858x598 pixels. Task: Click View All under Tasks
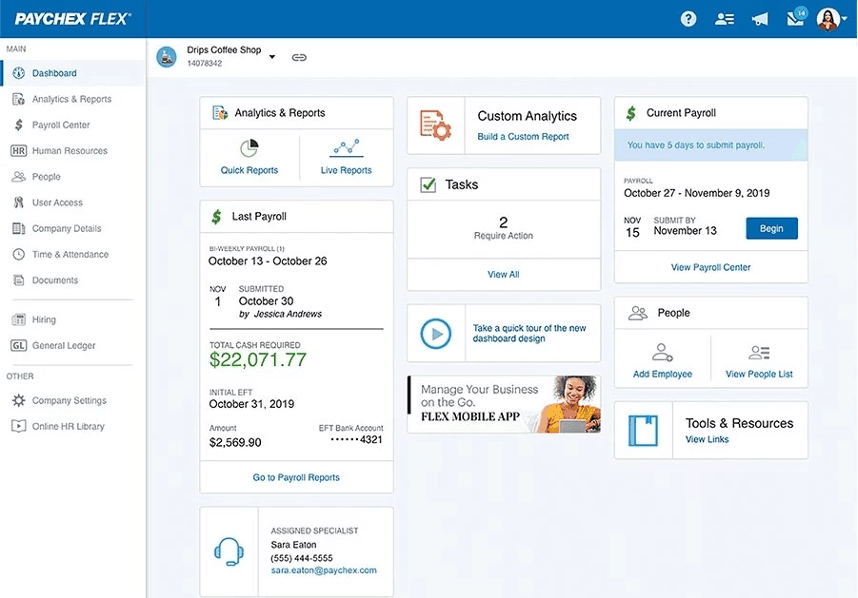click(x=503, y=274)
